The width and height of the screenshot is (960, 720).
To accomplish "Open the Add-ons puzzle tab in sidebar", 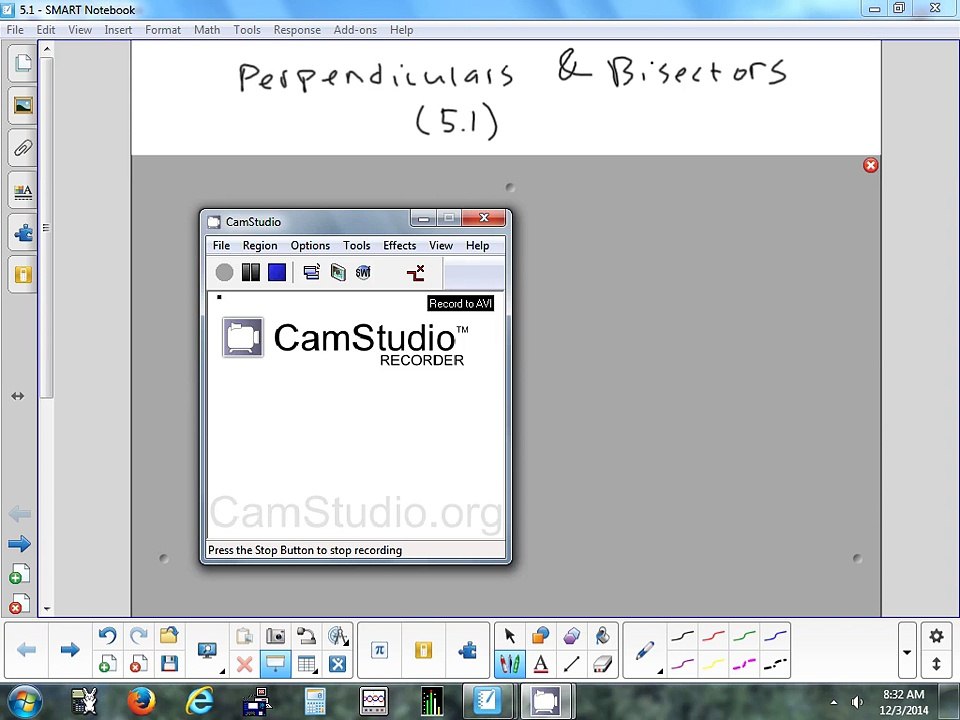I will click(23, 233).
